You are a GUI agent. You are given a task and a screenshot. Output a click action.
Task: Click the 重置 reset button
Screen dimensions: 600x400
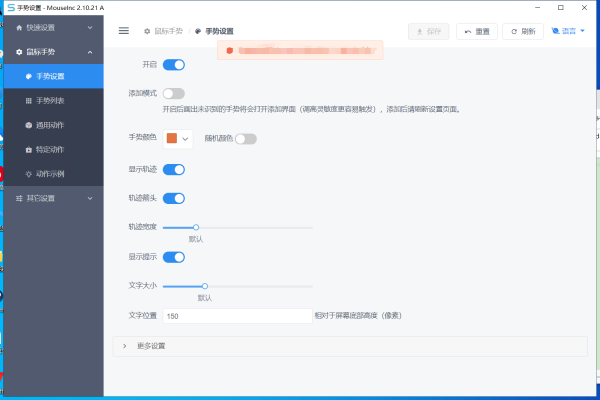click(x=478, y=31)
